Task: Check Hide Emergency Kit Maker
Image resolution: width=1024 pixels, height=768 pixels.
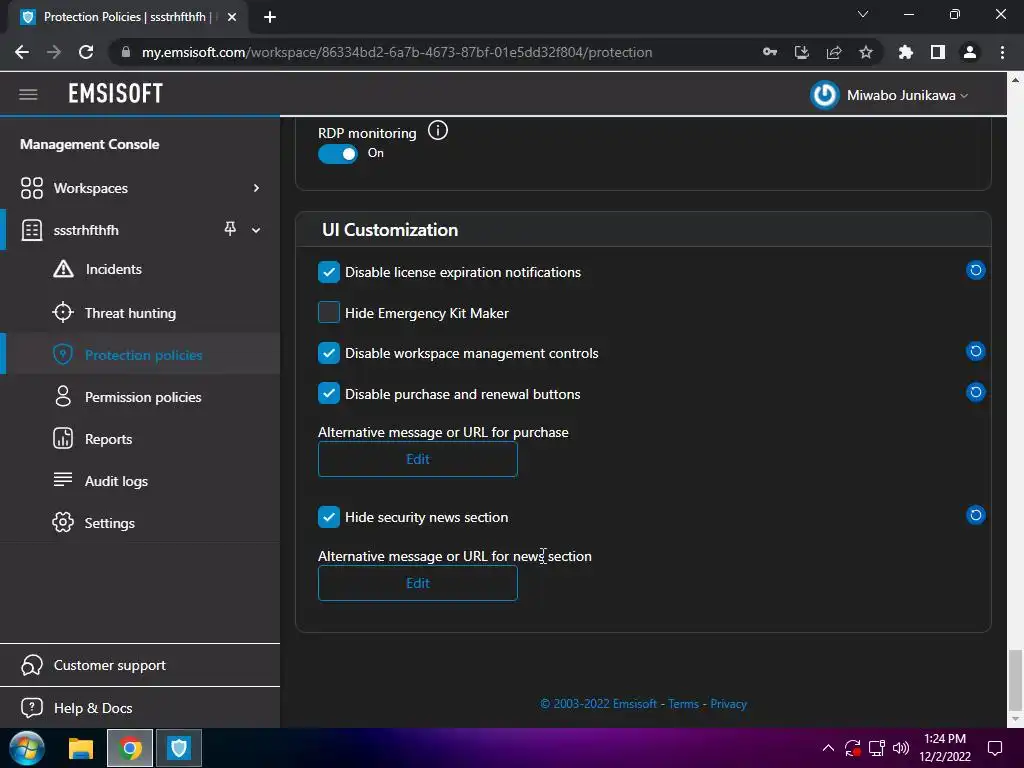Action: [x=328, y=312]
